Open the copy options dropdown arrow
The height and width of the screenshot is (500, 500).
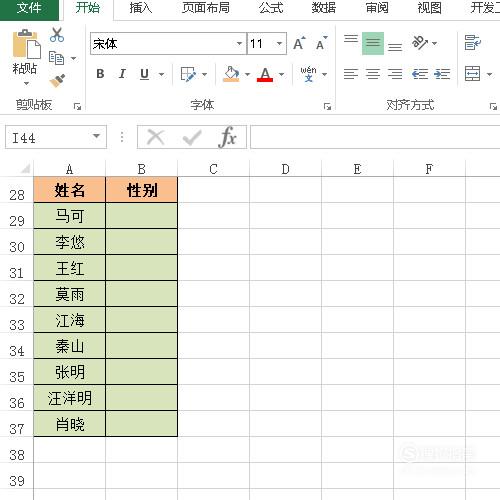coord(73,59)
